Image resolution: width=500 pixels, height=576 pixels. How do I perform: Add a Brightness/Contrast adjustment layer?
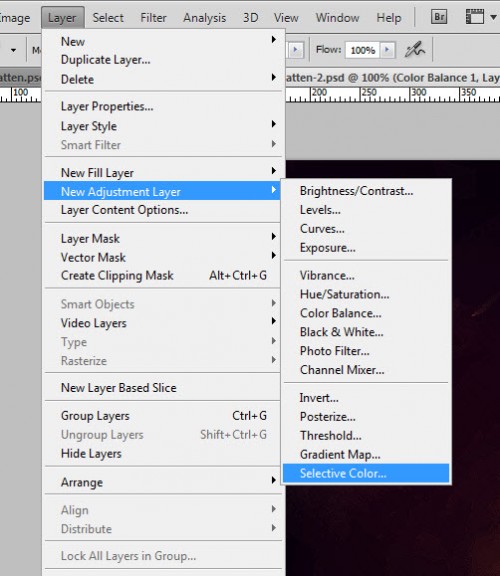click(366, 191)
